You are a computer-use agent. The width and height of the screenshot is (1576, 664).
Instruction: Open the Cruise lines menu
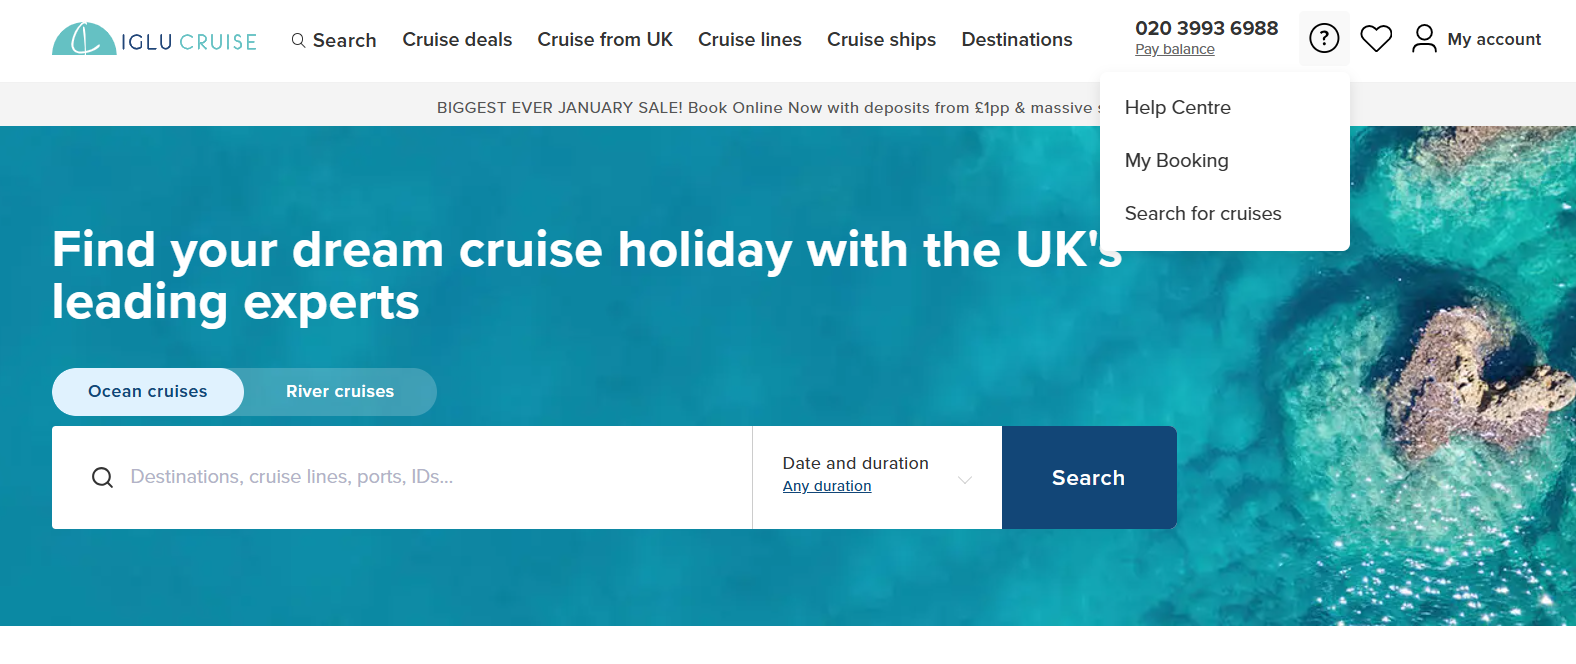750,40
